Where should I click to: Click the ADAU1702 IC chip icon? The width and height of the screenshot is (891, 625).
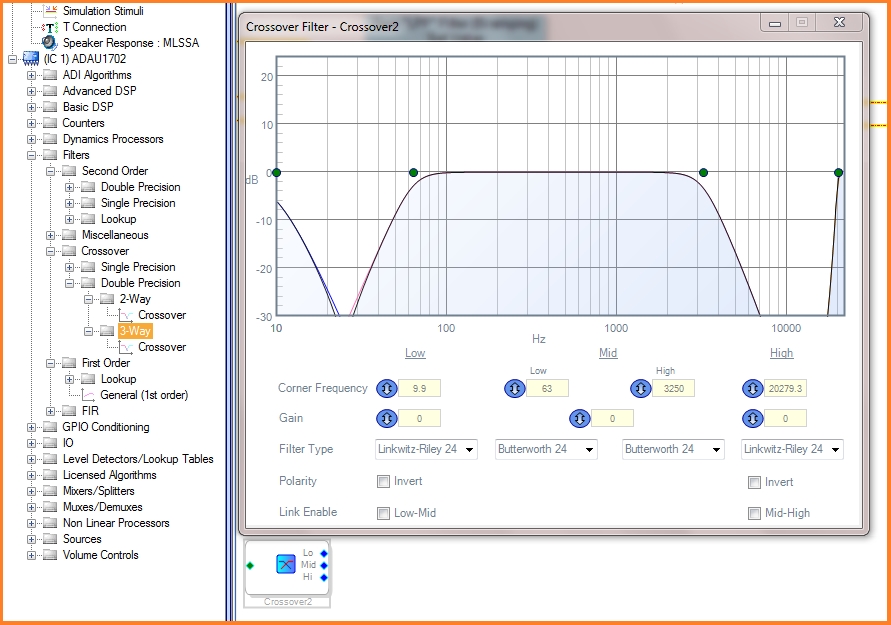pyautogui.click(x=31, y=59)
